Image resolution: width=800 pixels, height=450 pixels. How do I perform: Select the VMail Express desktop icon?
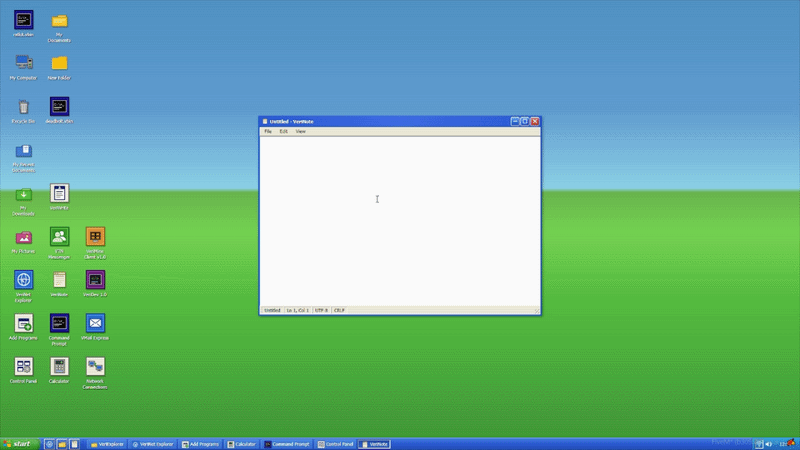pyautogui.click(x=95, y=327)
